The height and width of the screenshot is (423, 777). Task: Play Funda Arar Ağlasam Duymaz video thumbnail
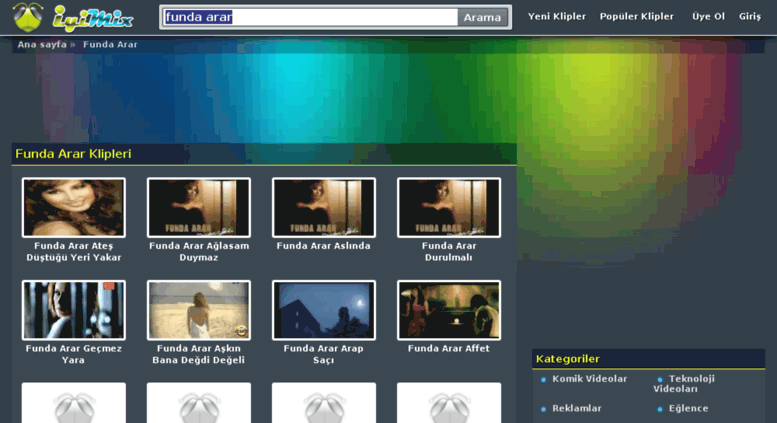tap(199, 208)
